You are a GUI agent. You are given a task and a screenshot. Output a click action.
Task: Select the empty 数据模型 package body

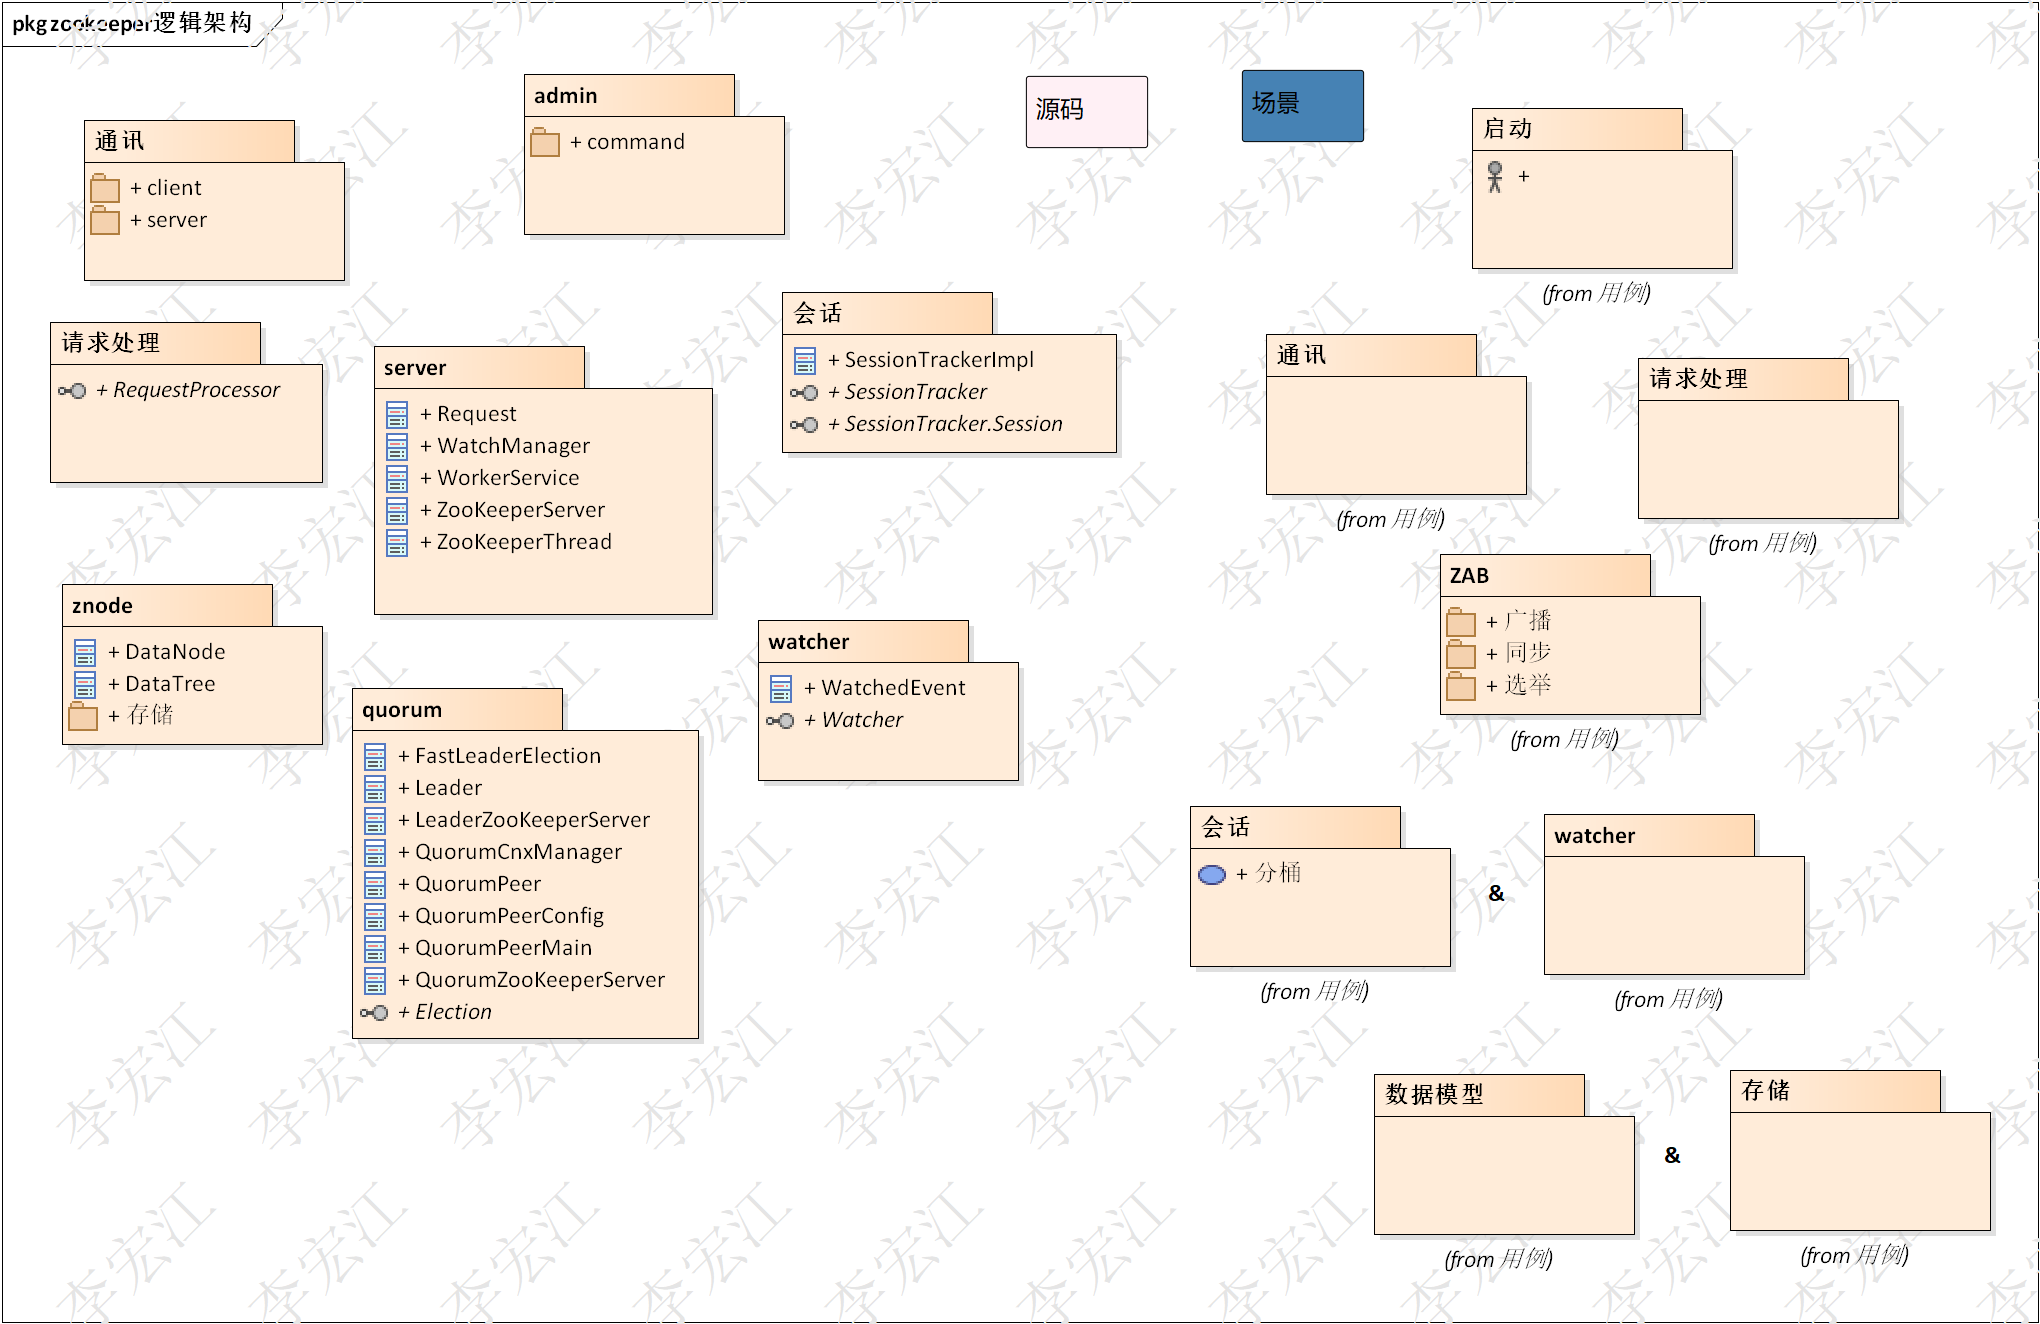tap(1503, 1175)
